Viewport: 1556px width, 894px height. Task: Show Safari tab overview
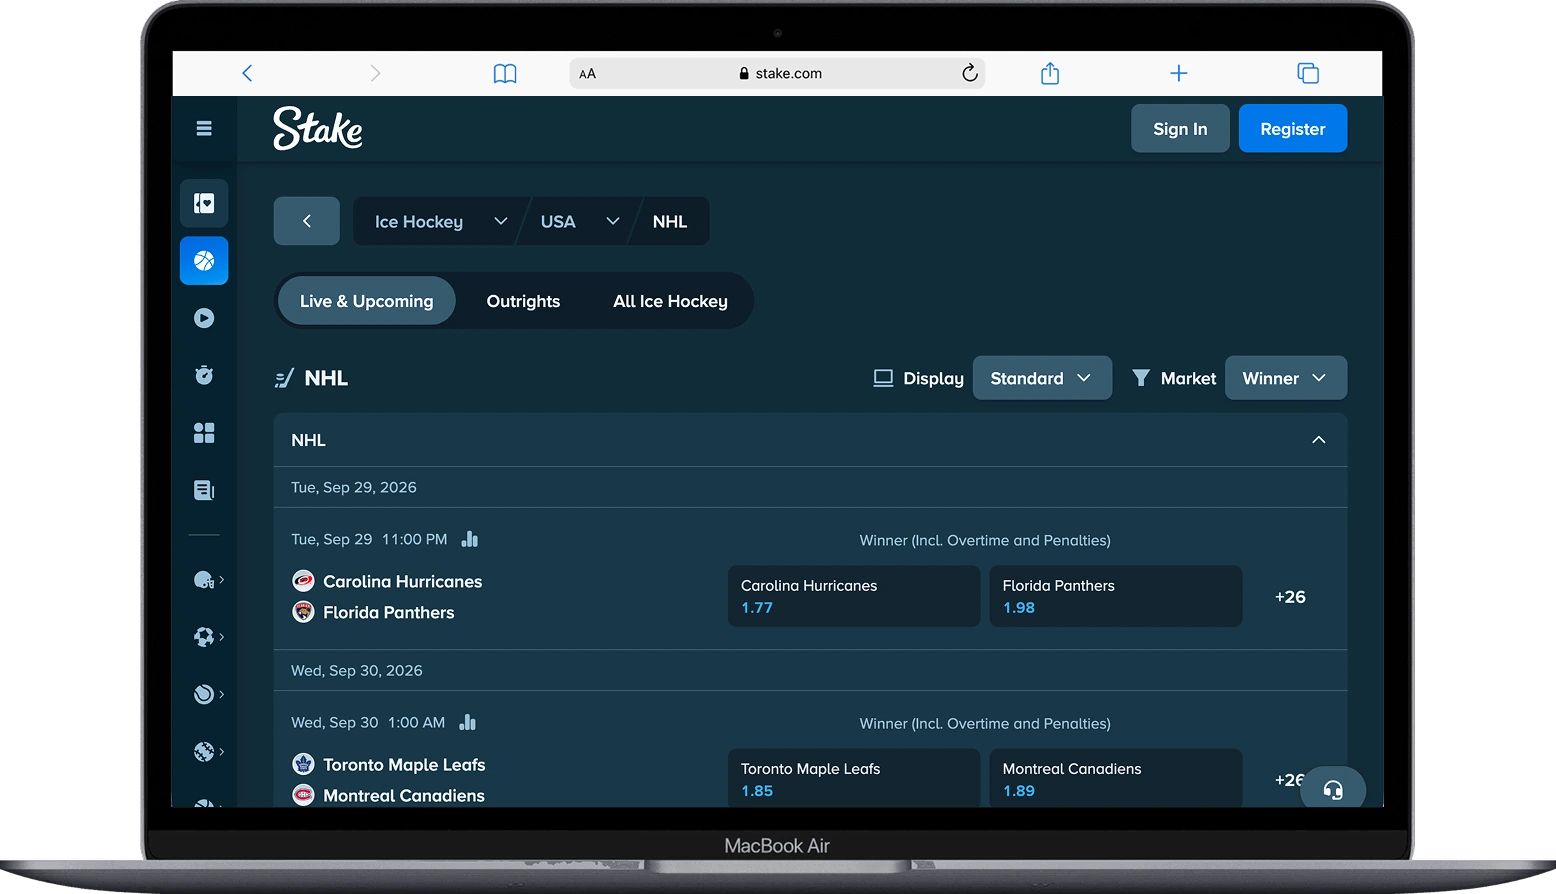[1308, 73]
